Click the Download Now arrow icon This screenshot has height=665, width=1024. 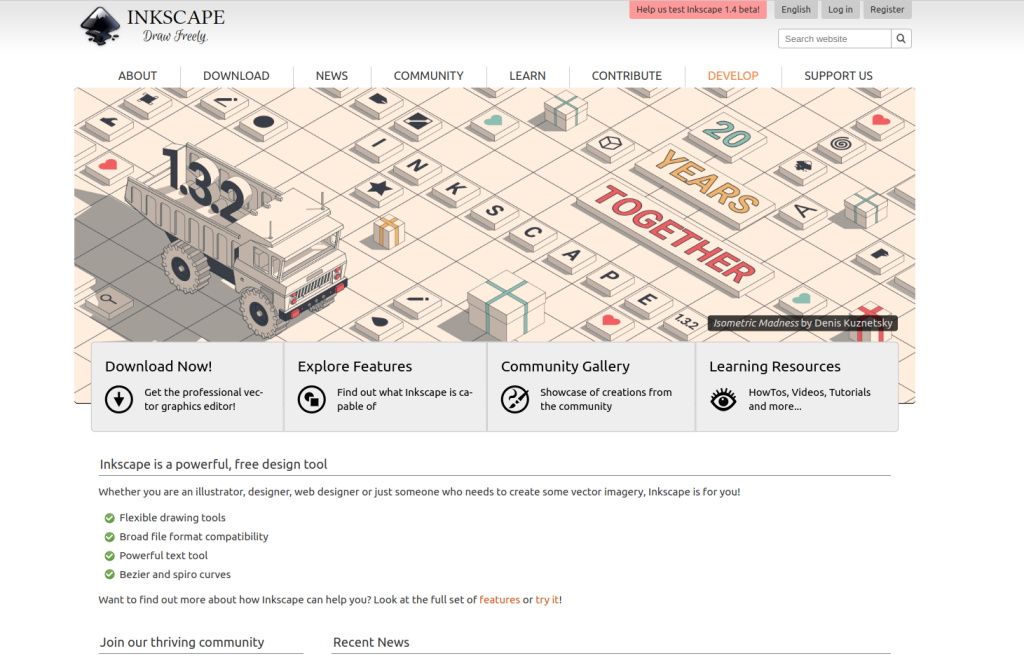tap(119, 400)
